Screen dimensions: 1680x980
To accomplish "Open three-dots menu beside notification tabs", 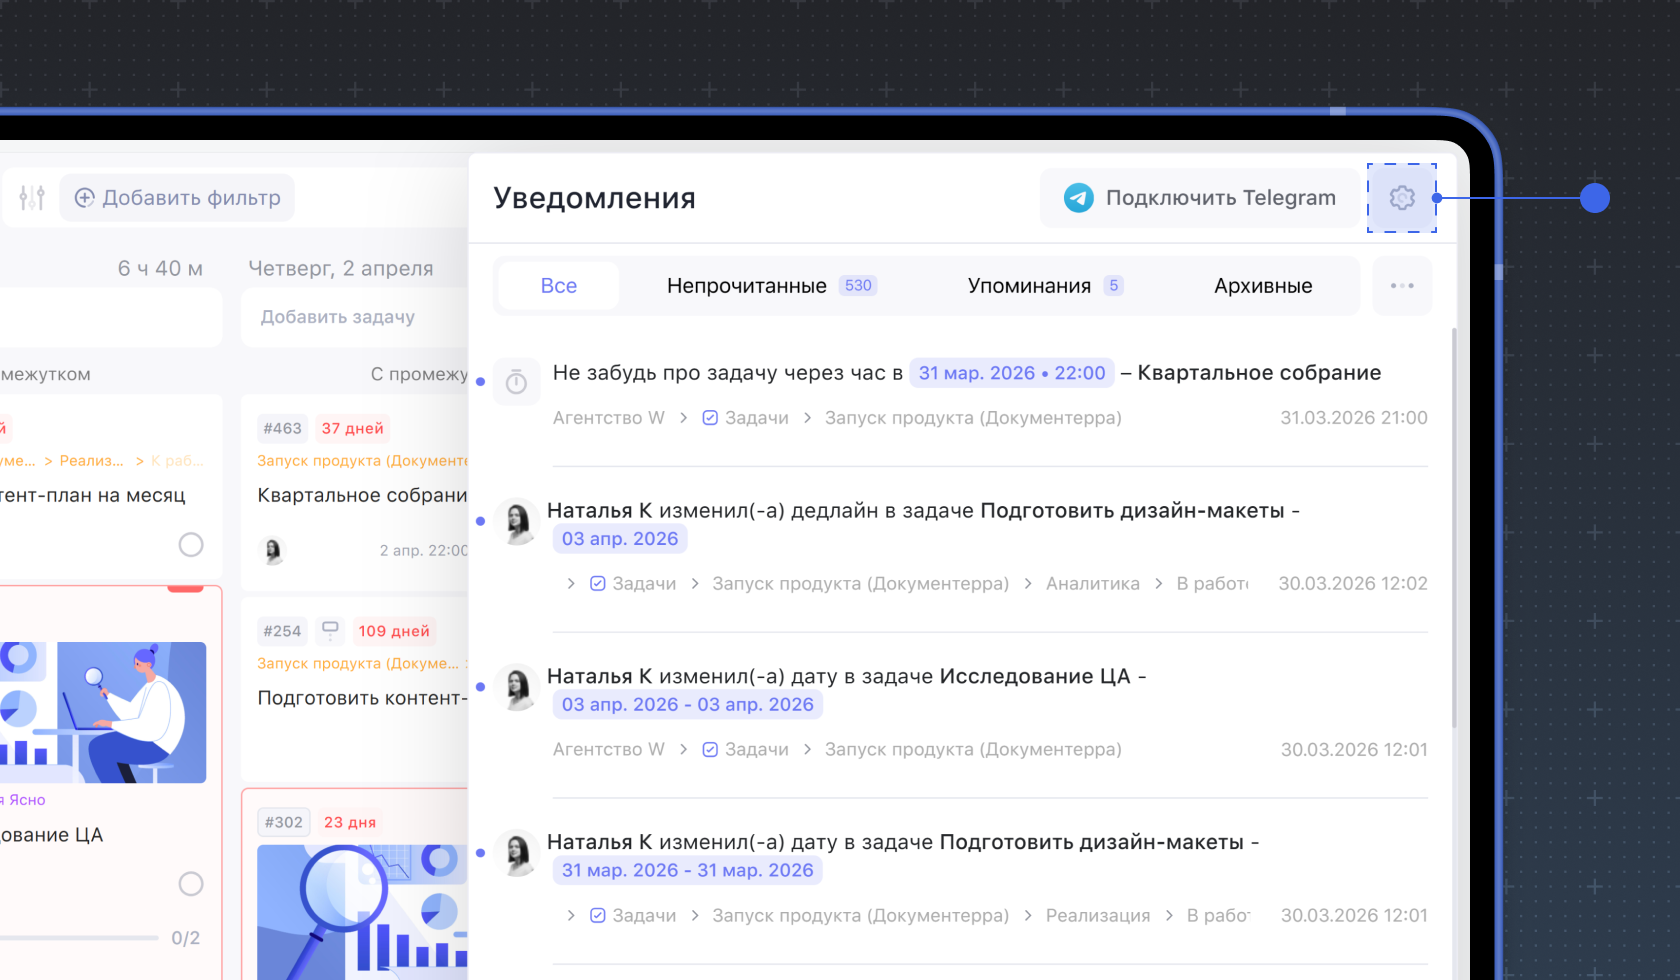I will [1402, 286].
